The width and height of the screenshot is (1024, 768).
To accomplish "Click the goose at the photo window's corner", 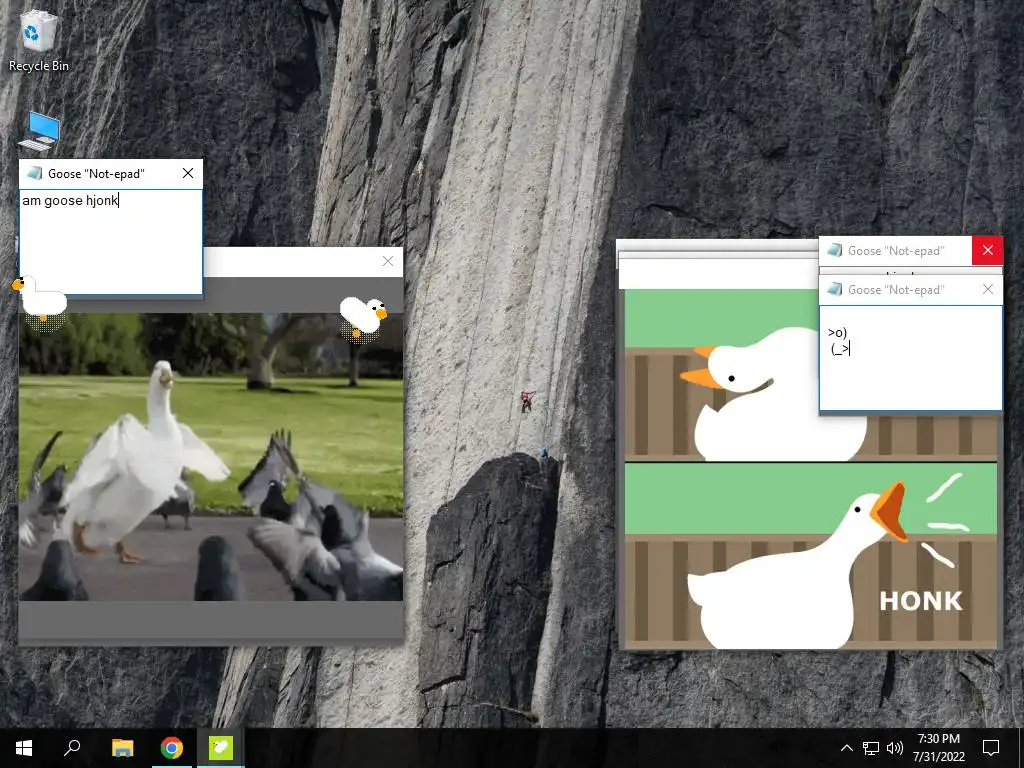I will click(x=363, y=317).
